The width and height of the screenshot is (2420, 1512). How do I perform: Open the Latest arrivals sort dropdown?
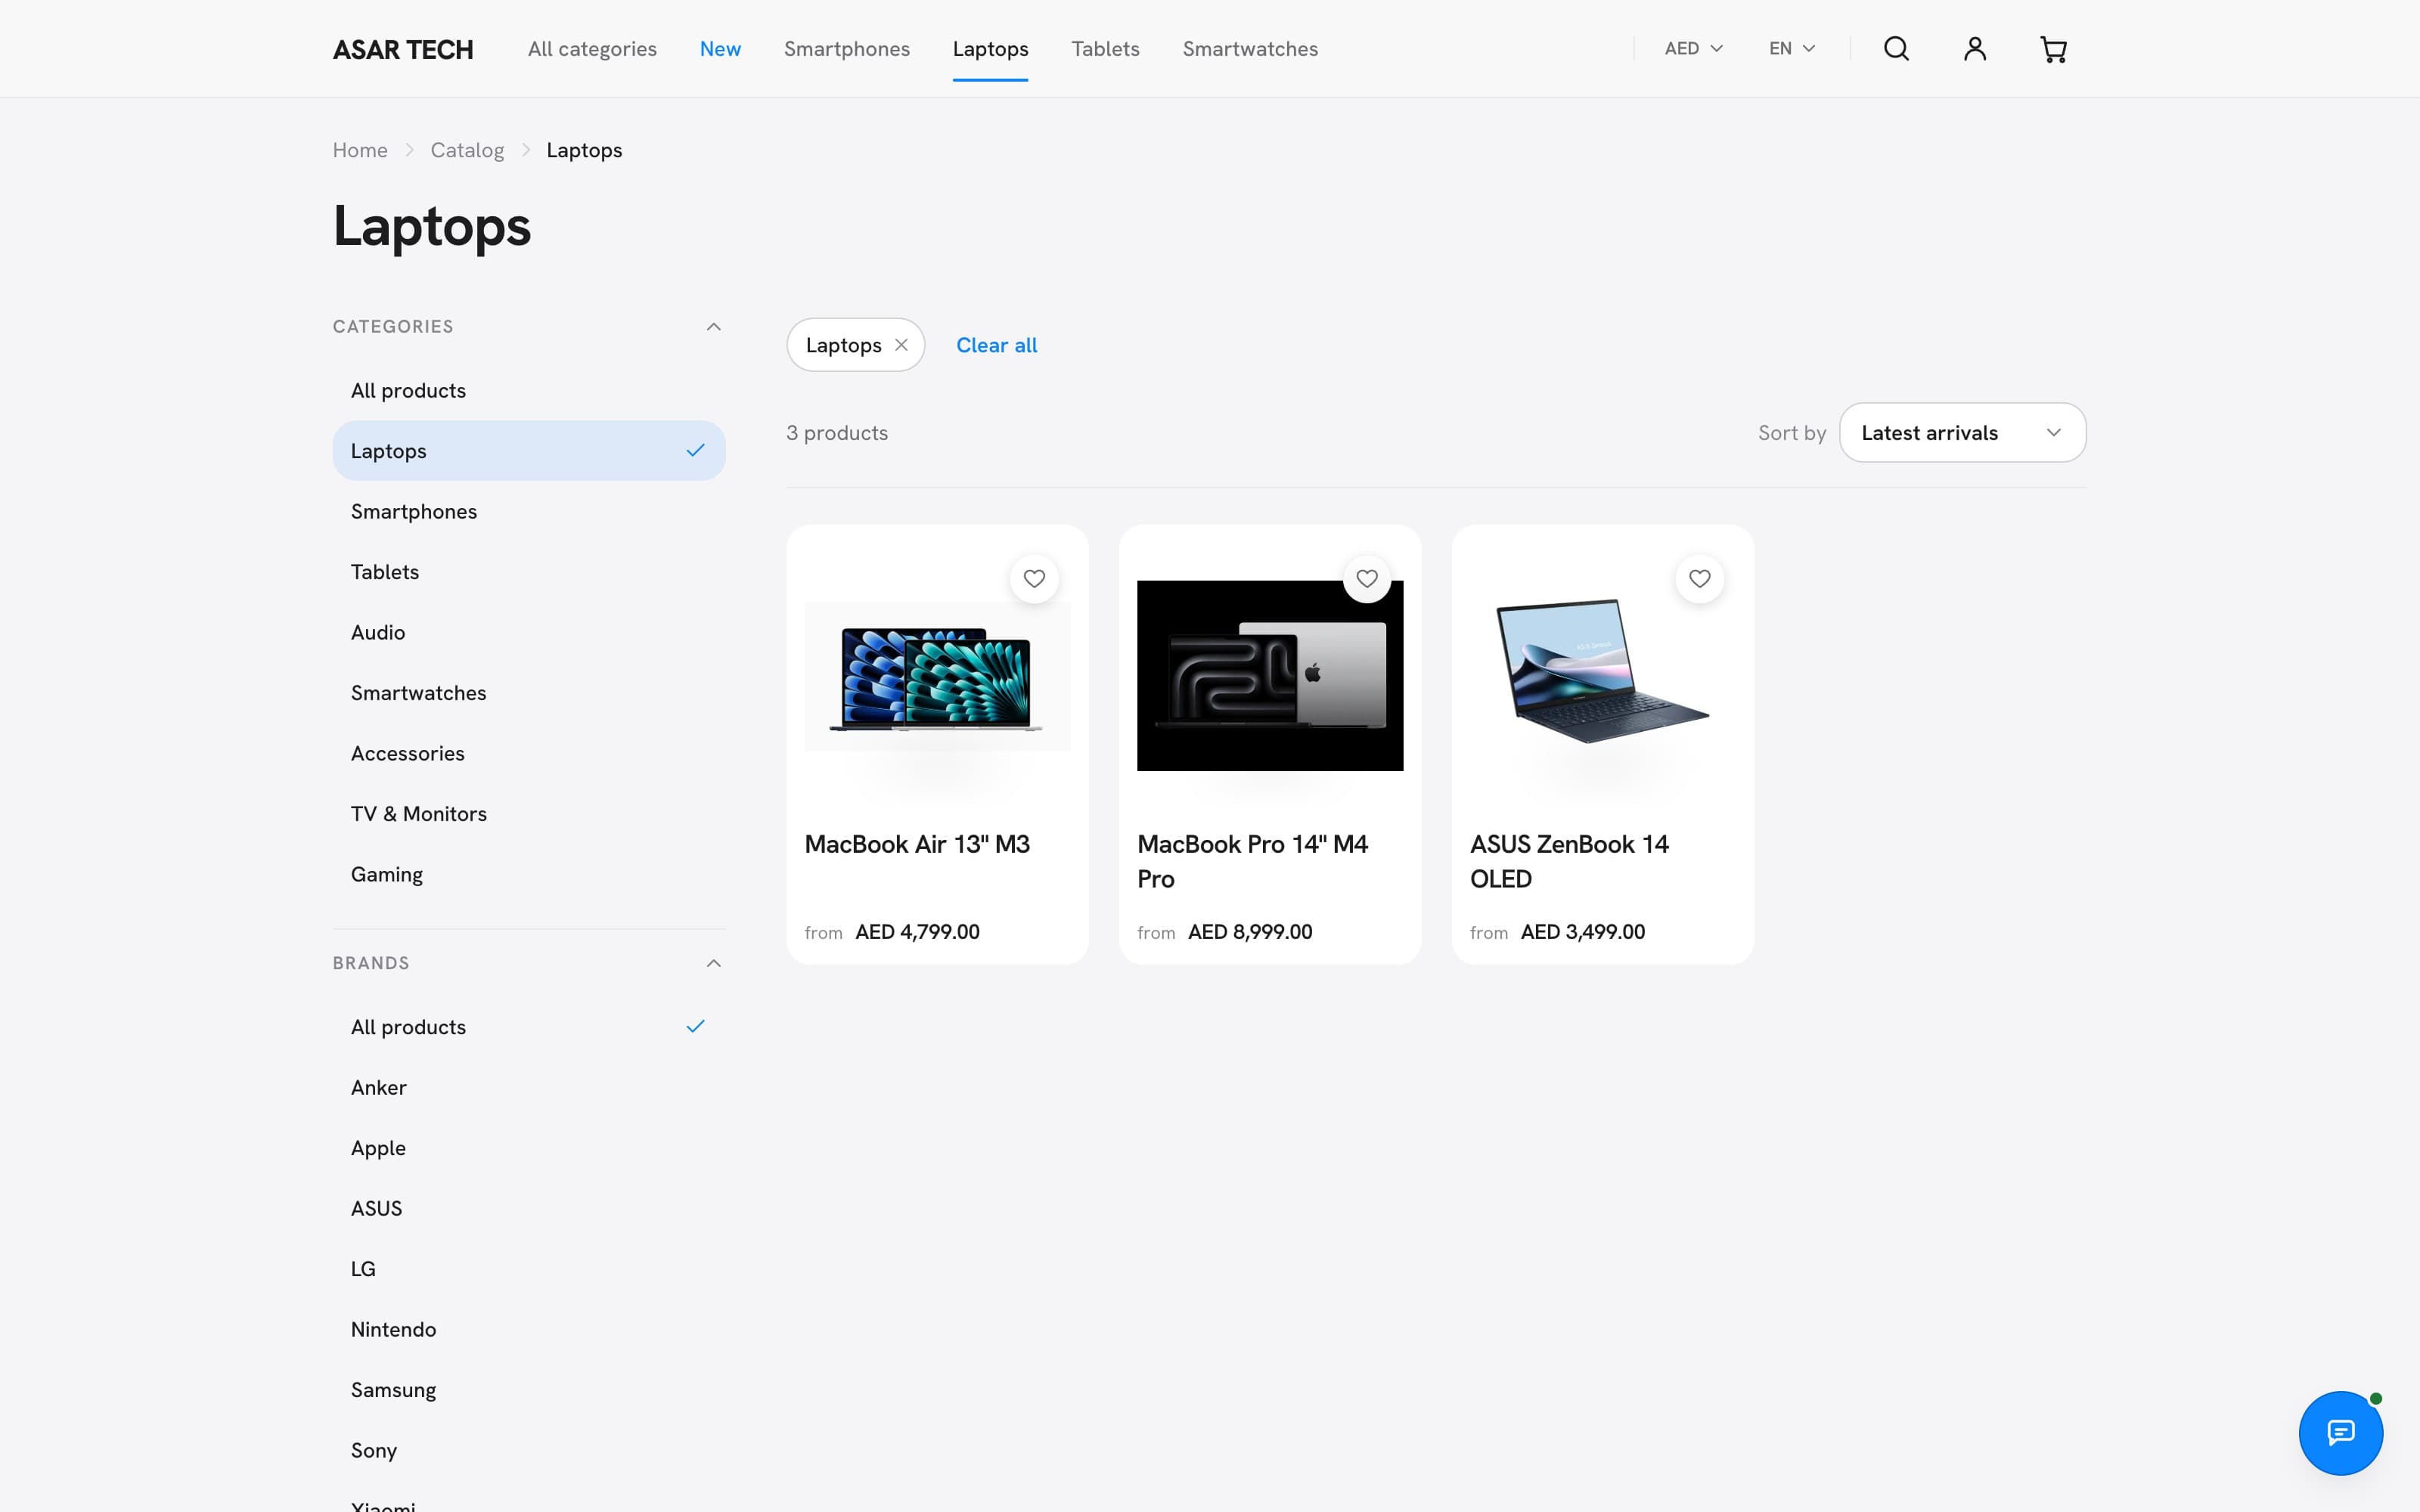[1962, 433]
